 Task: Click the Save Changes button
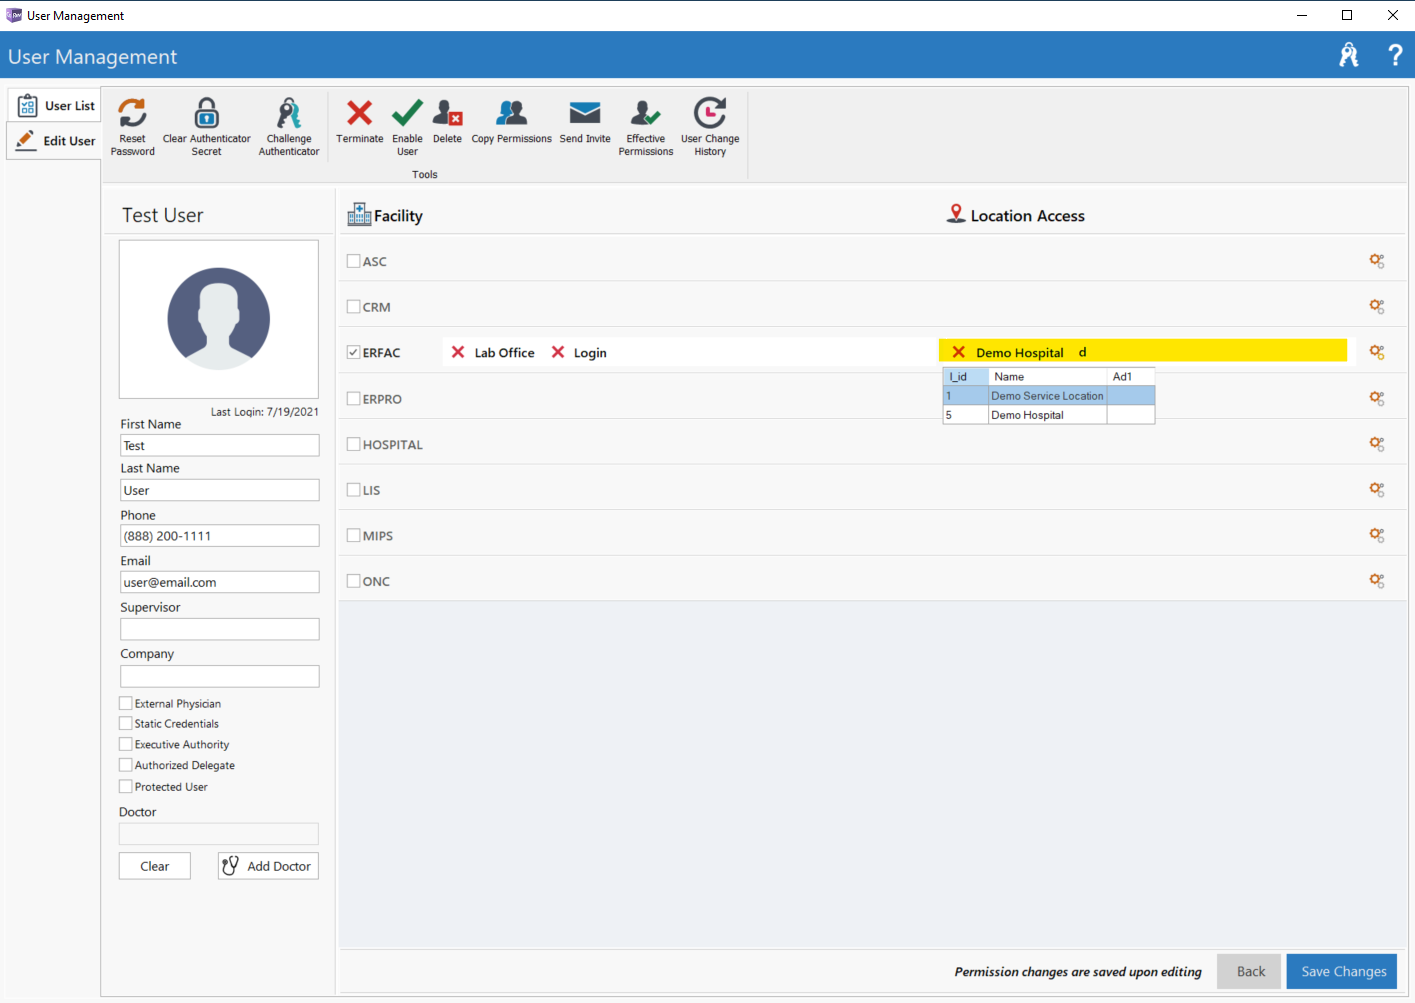(1342, 971)
